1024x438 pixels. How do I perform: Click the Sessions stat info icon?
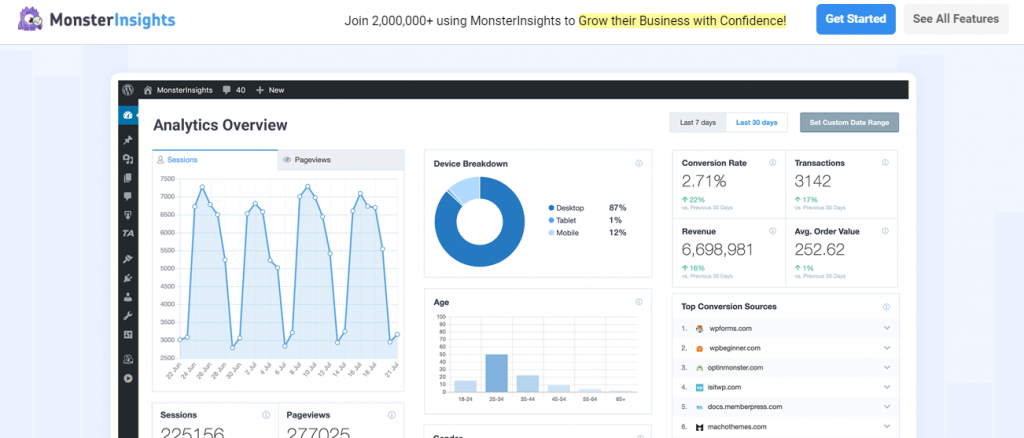(x=266, y=415)
